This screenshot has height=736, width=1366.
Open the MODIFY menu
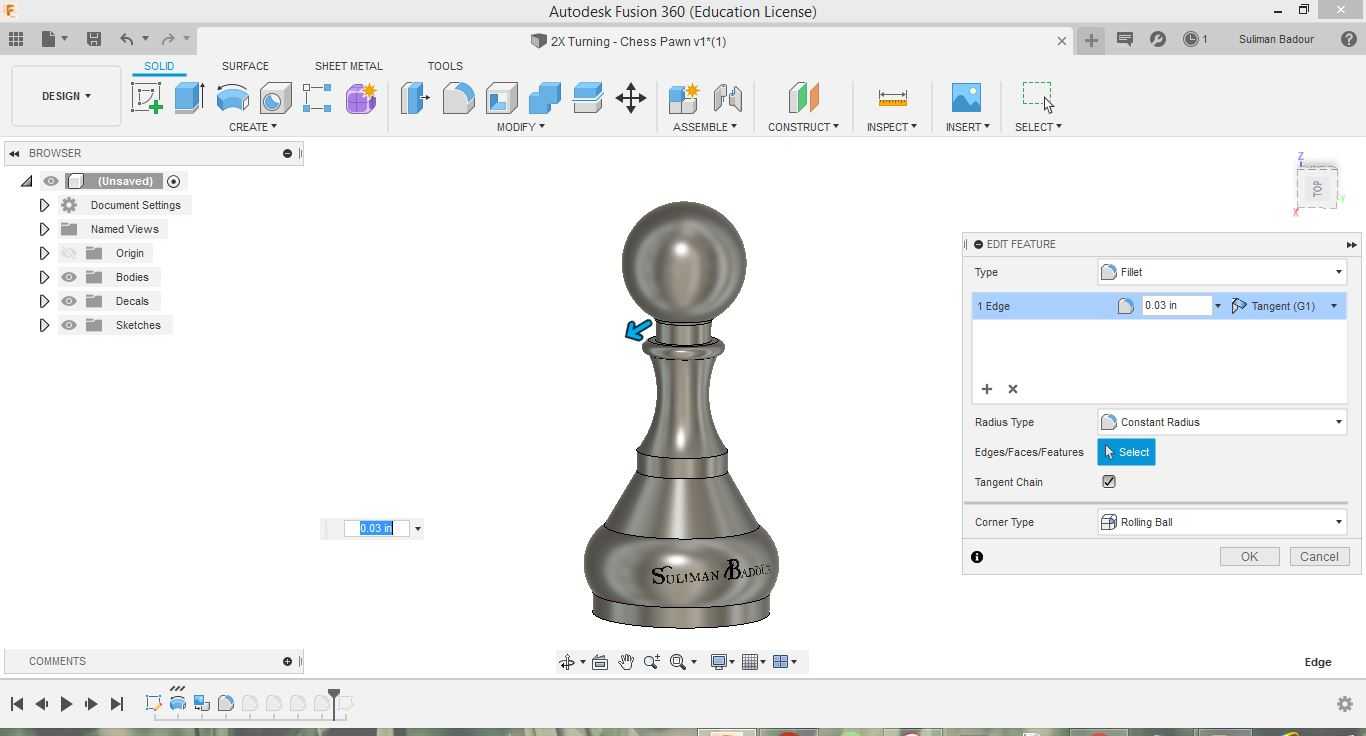coord(520,127)
